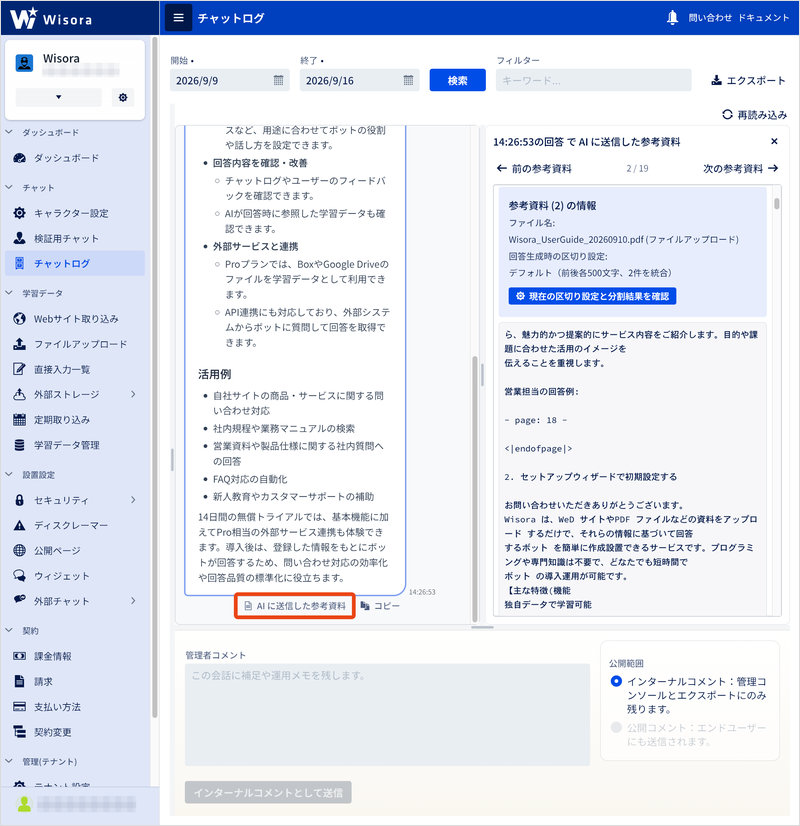
Task: Click the エクスポート download icon
Action: pos(716,80)
